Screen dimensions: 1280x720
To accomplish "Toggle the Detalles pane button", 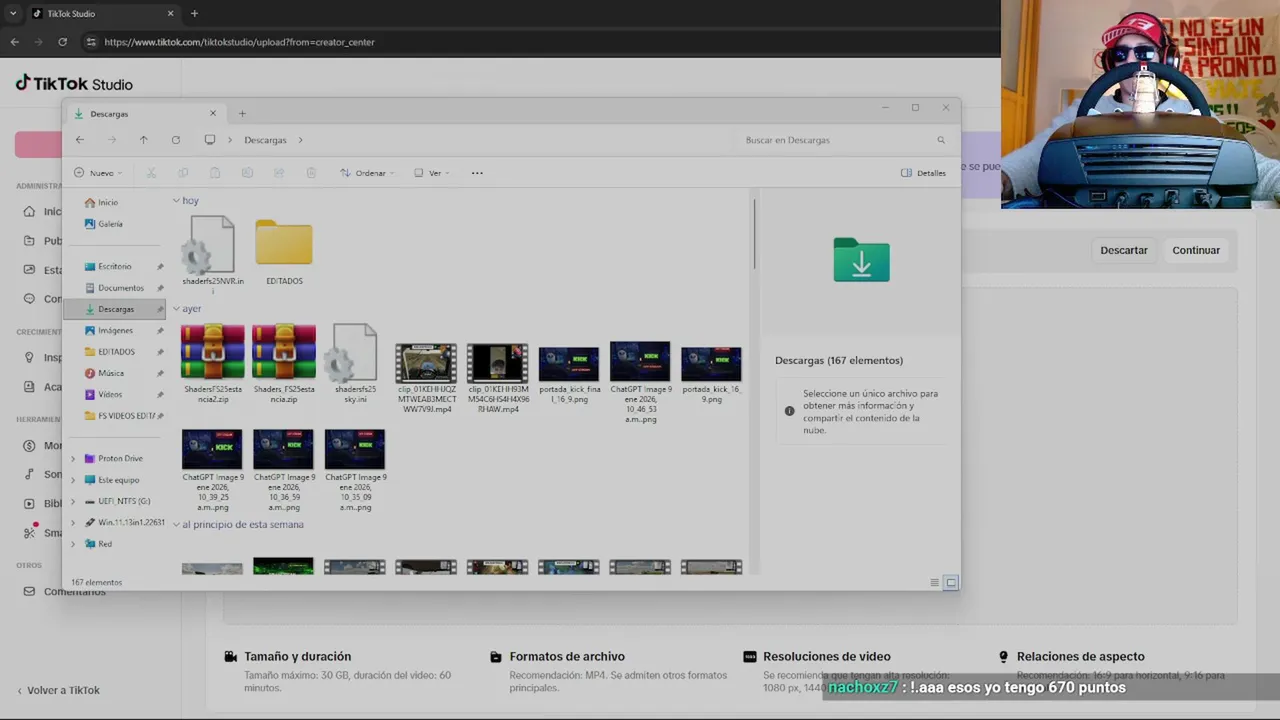I will [923, 173].
